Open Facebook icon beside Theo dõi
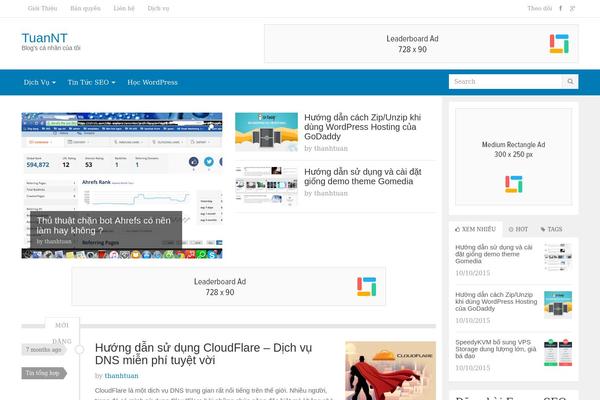The height and width of the screenshot is (400, 600). (561, 8)
